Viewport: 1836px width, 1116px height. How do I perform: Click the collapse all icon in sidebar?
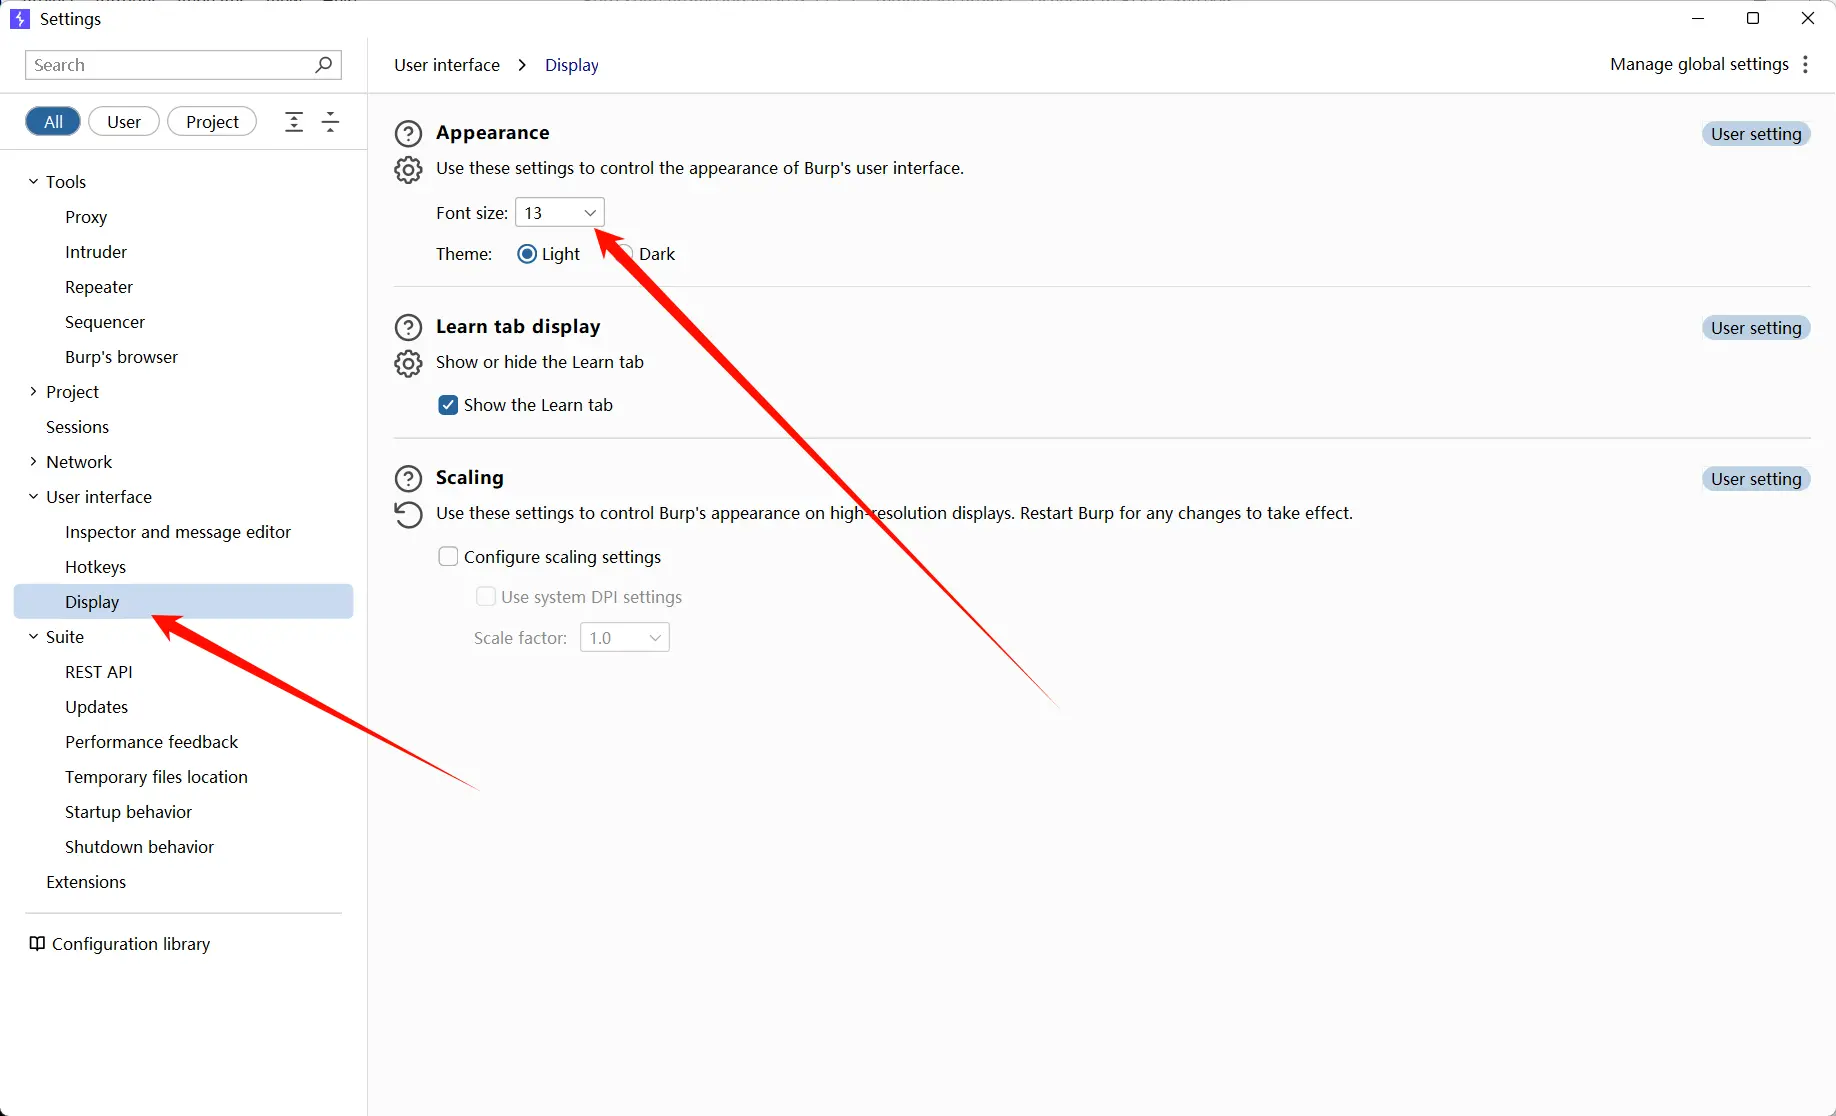pos(330,122)
